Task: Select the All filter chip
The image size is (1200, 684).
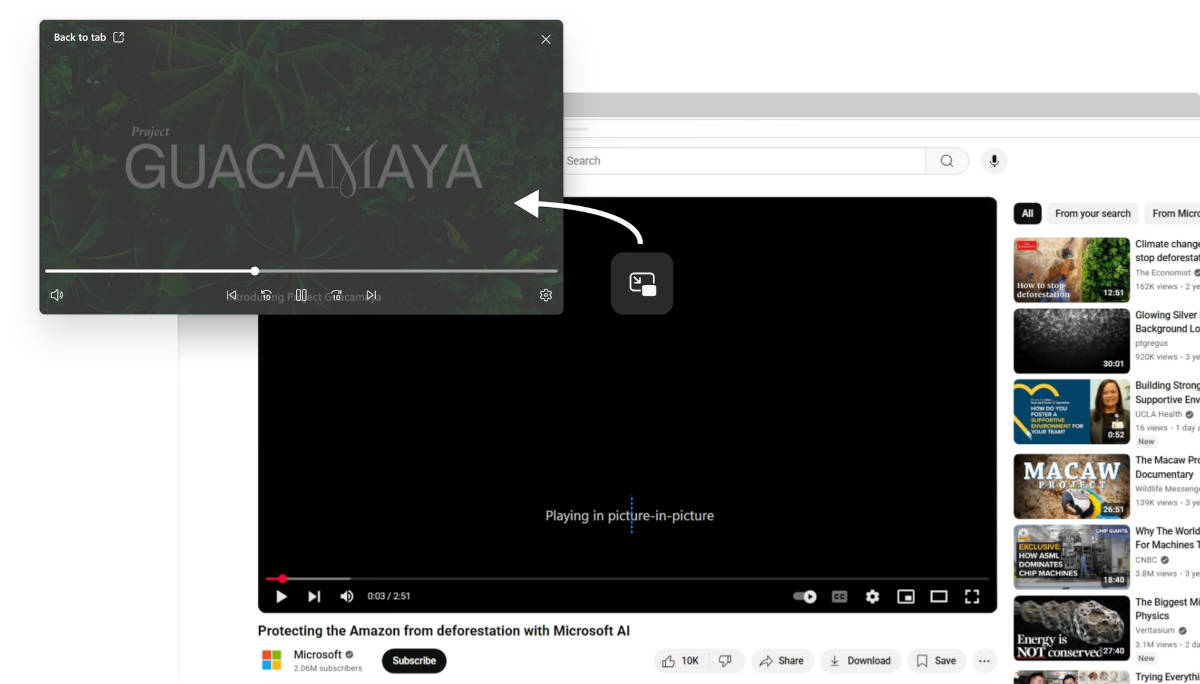Action: coord(1027,213)
